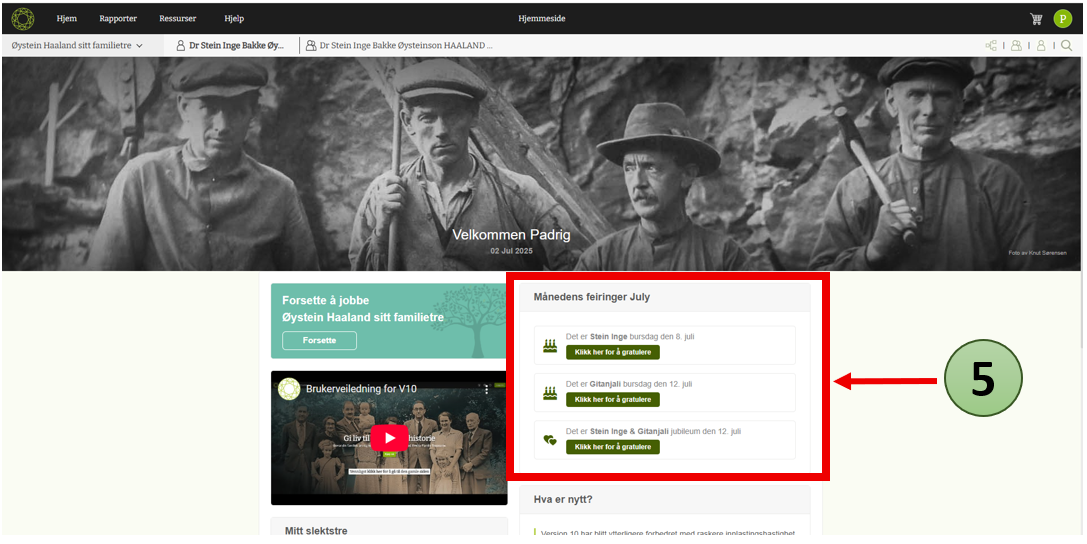Click the two-person family icon in toolbar
The width and height of the screenshot is (1087, 544).
(x=1016, y=46)
